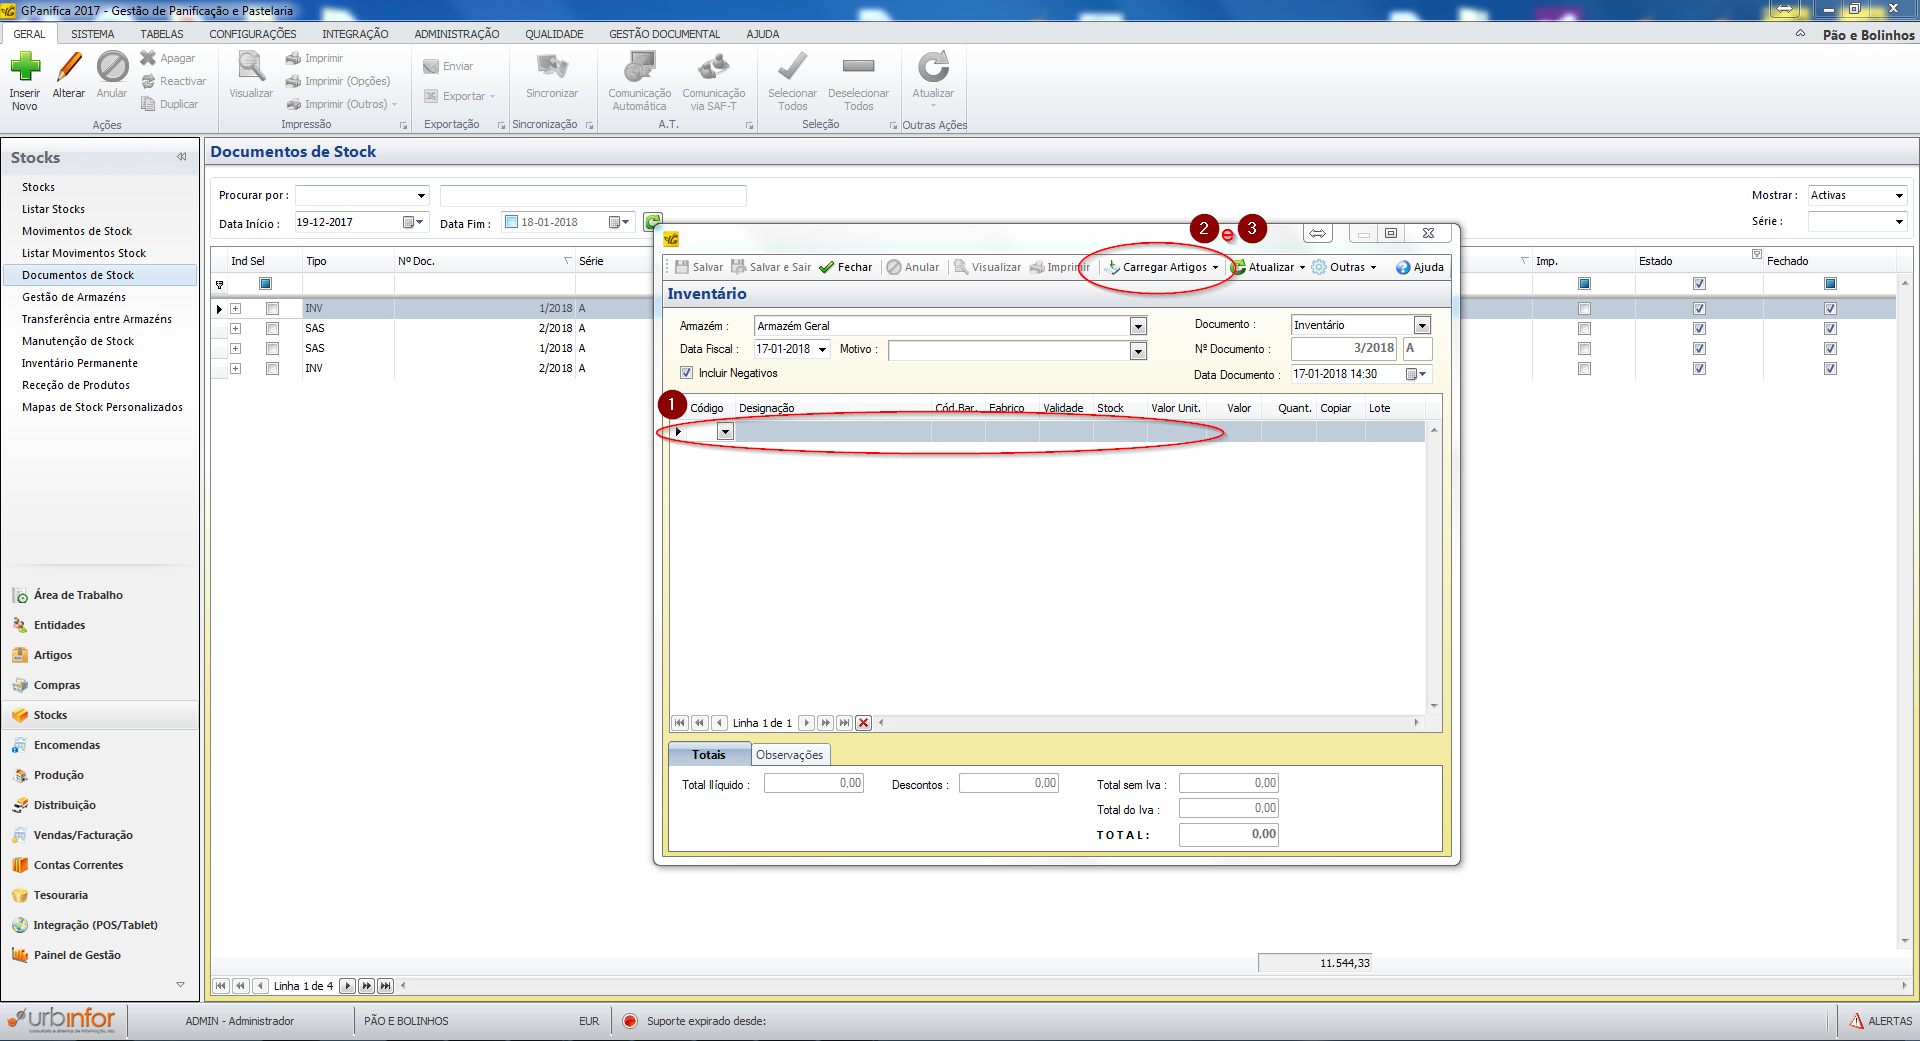This screenshot has width=1920, height=1041.
Task: Click the Salvar e Sair button
Action: click(x=771, y=267)
